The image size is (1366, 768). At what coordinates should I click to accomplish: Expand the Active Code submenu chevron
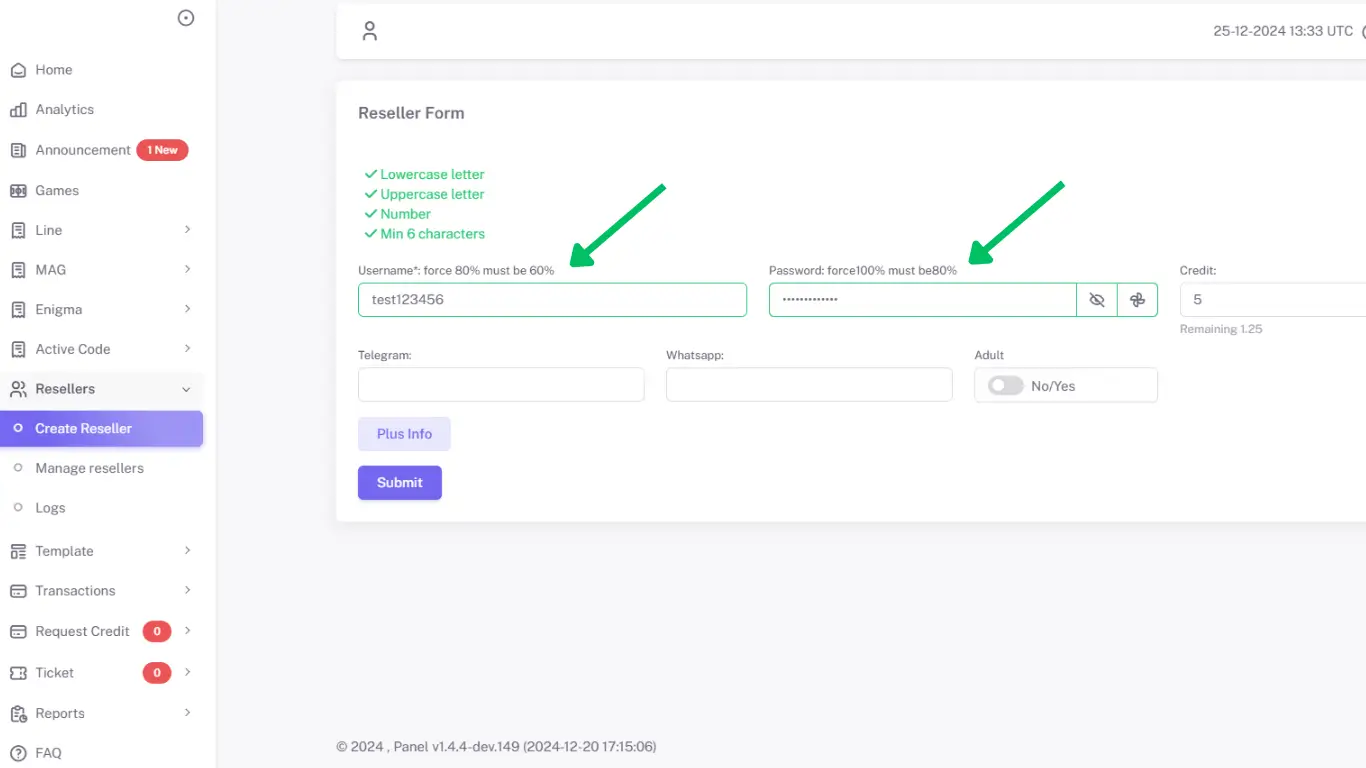(x=187, y=349)
